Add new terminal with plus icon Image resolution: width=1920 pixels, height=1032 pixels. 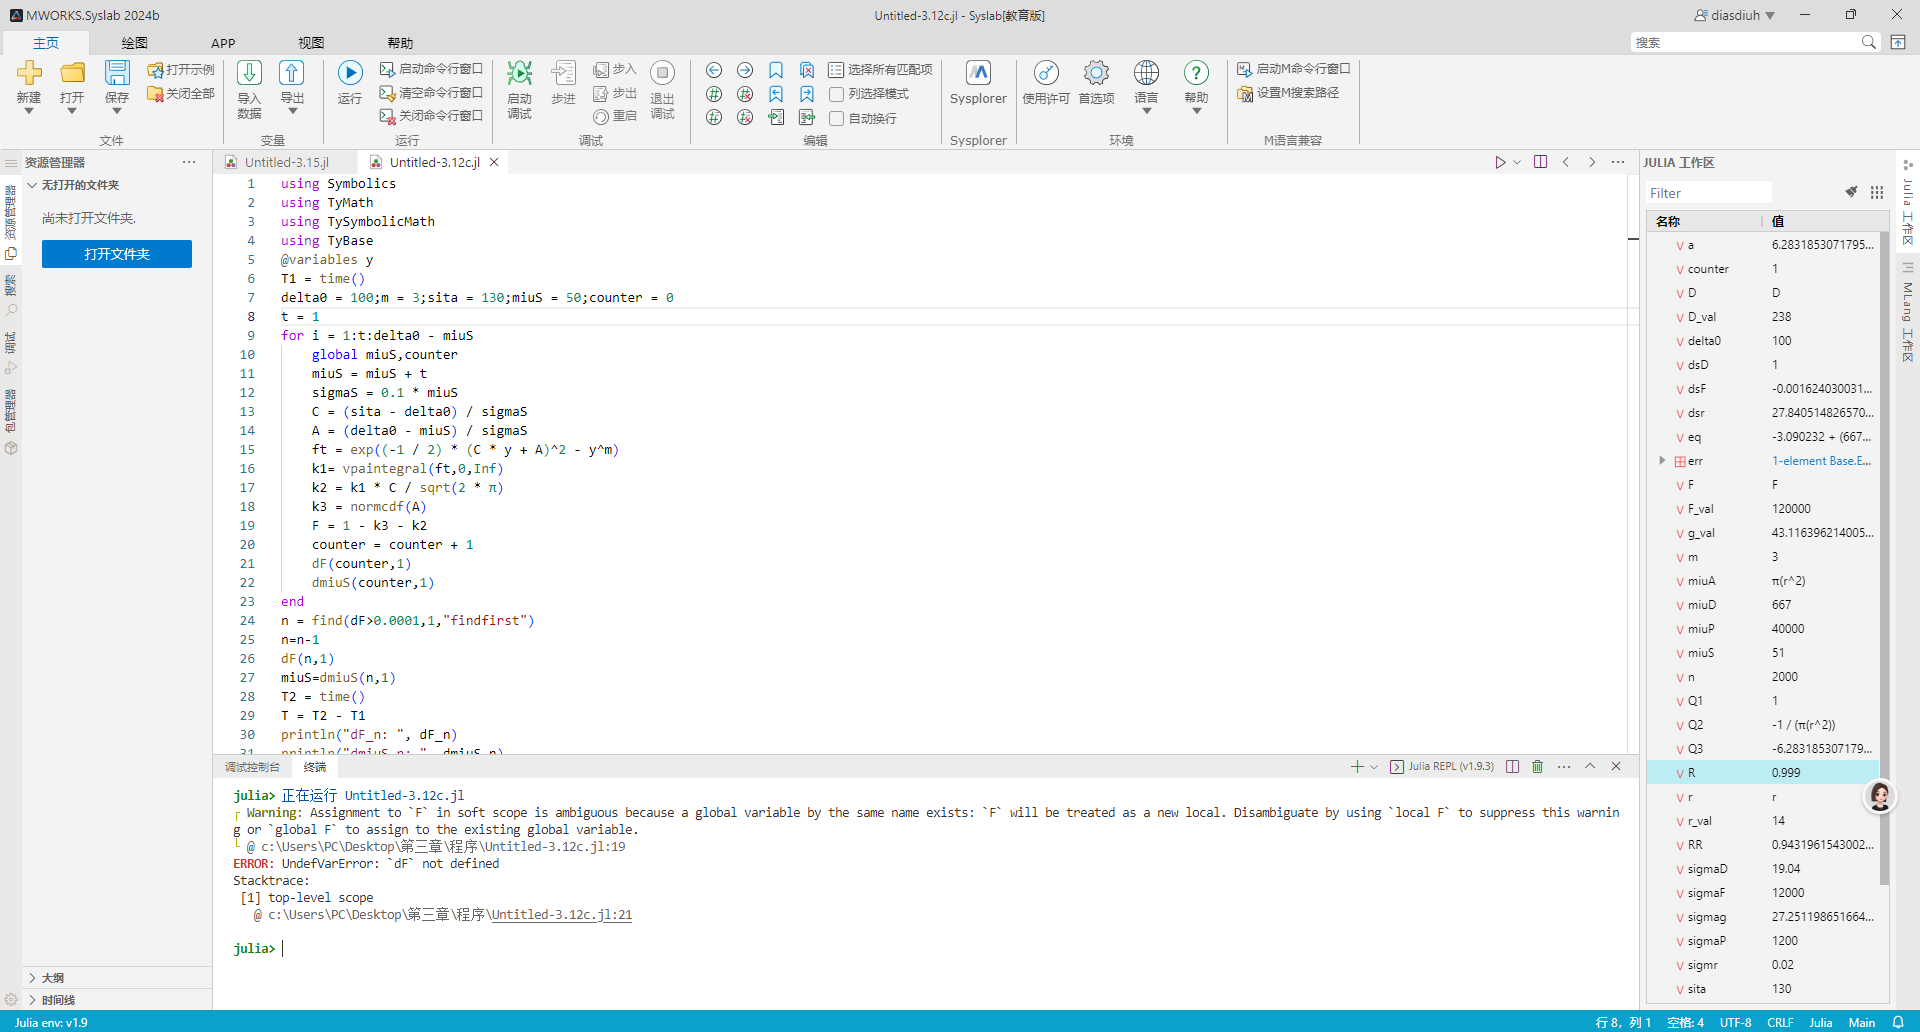(x=1357, y=766)
